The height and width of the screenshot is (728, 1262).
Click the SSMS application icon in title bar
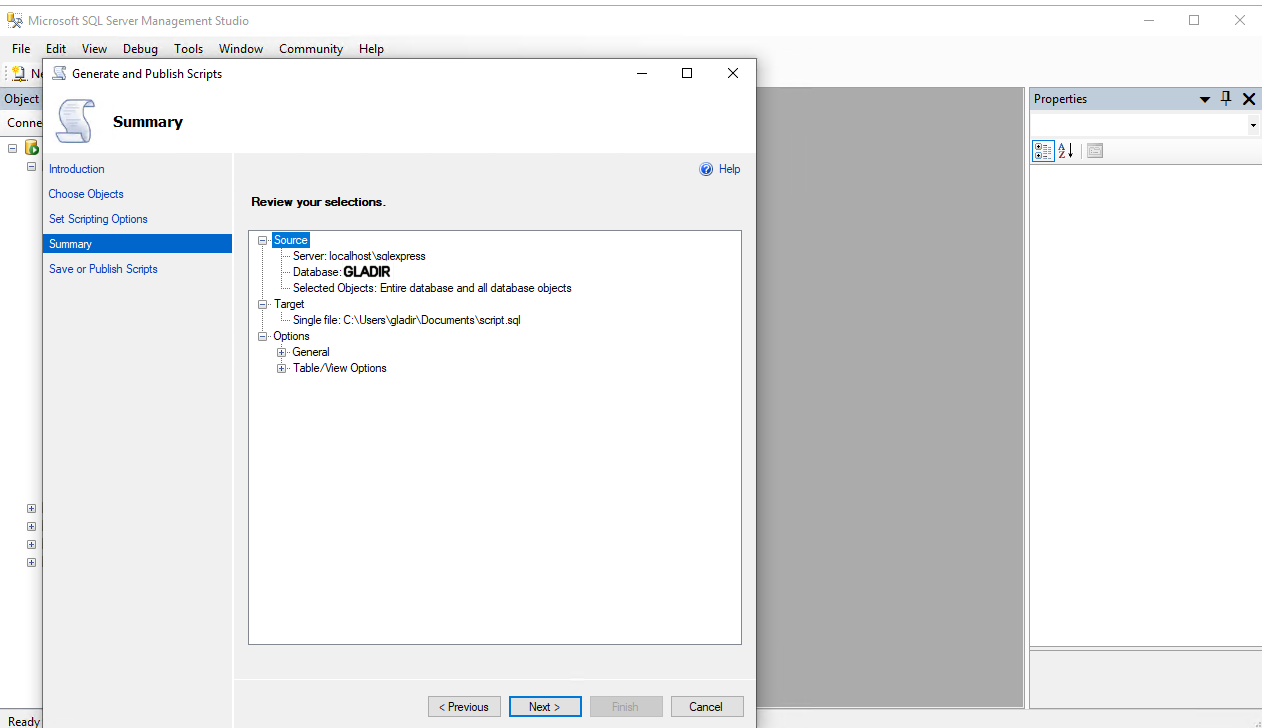point(15,20)
